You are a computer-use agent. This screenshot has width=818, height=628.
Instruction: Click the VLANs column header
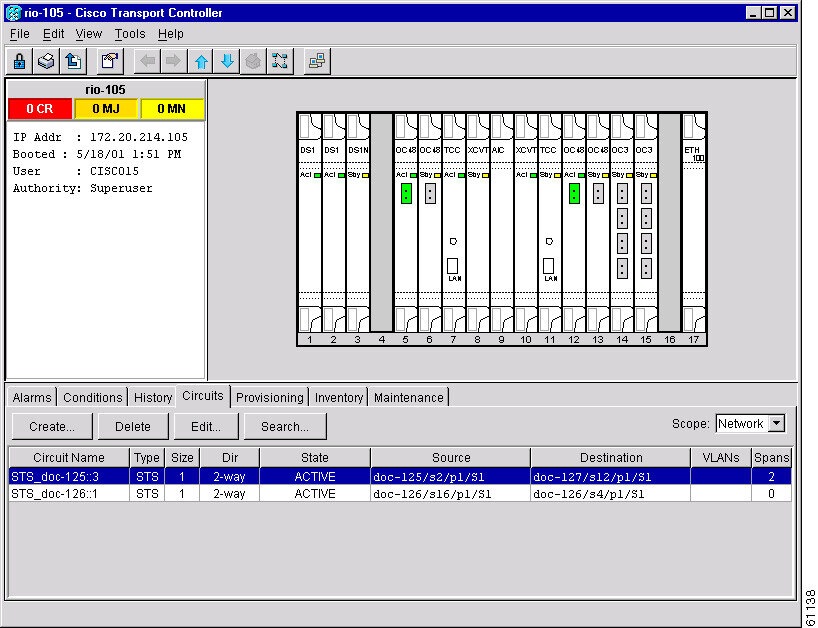click(x=721, y=457)
